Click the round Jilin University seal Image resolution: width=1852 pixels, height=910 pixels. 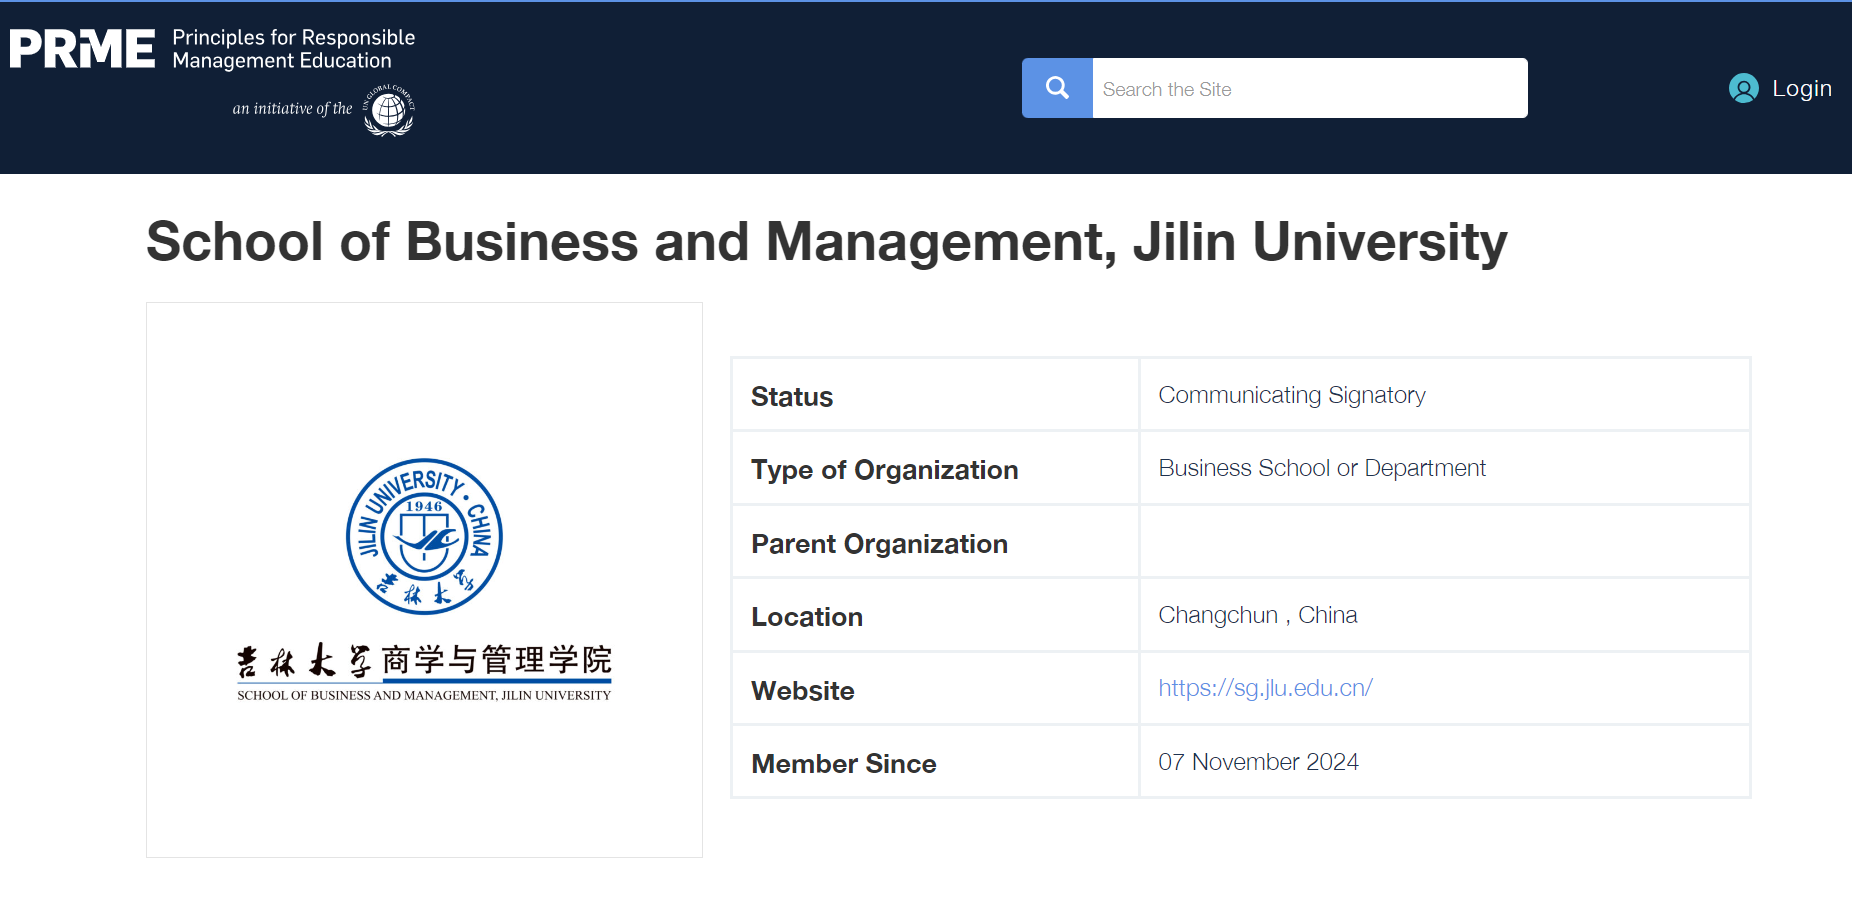coord(424,537)
